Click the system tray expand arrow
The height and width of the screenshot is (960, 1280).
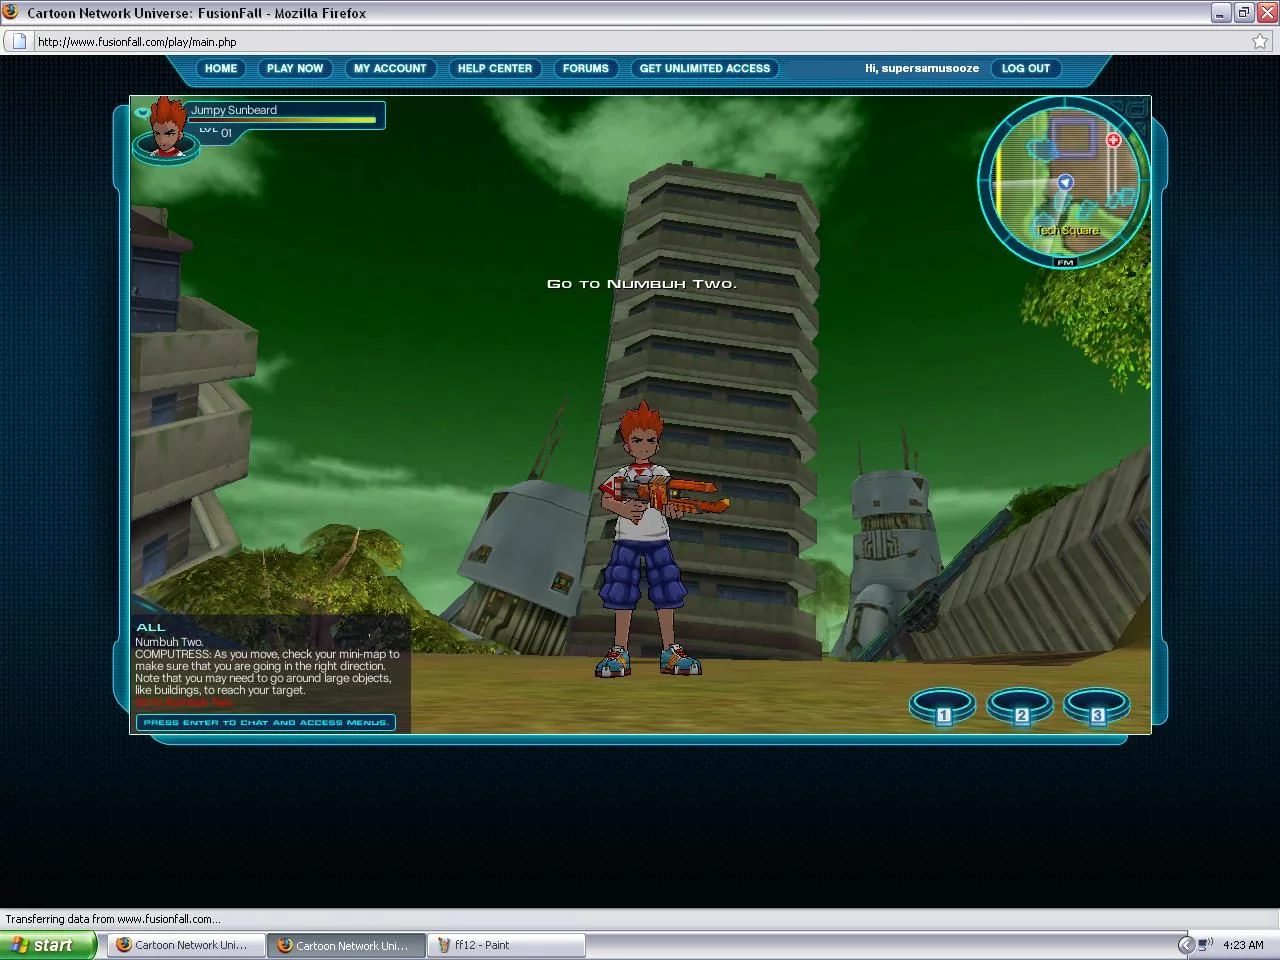(x=1186, y=945)
